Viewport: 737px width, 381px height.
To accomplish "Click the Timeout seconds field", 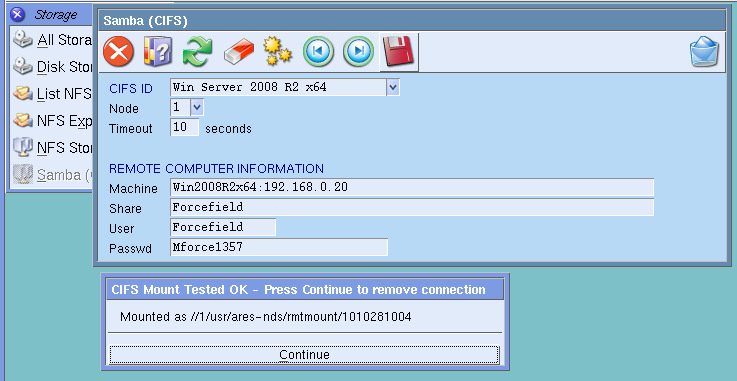I will pos(184,128).
